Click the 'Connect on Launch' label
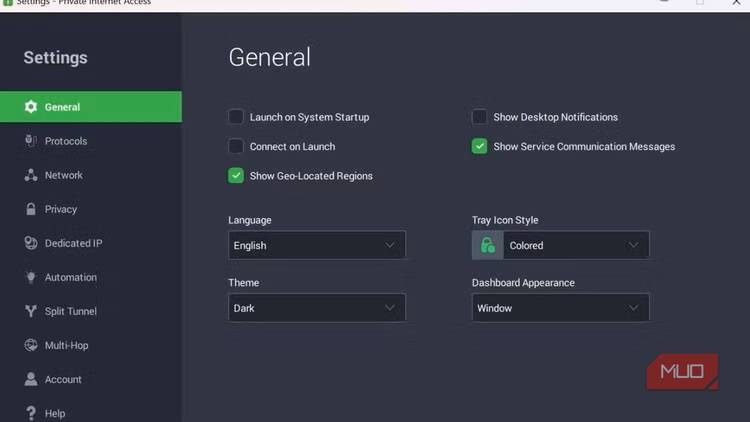The image size is (750, 422). 292,146
